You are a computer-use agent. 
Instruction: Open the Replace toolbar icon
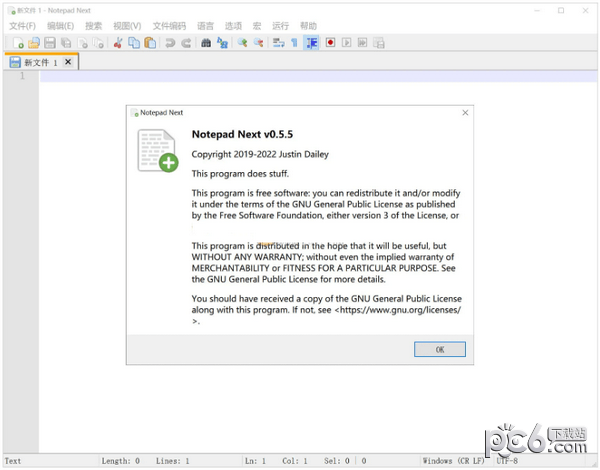click(222, 43)
